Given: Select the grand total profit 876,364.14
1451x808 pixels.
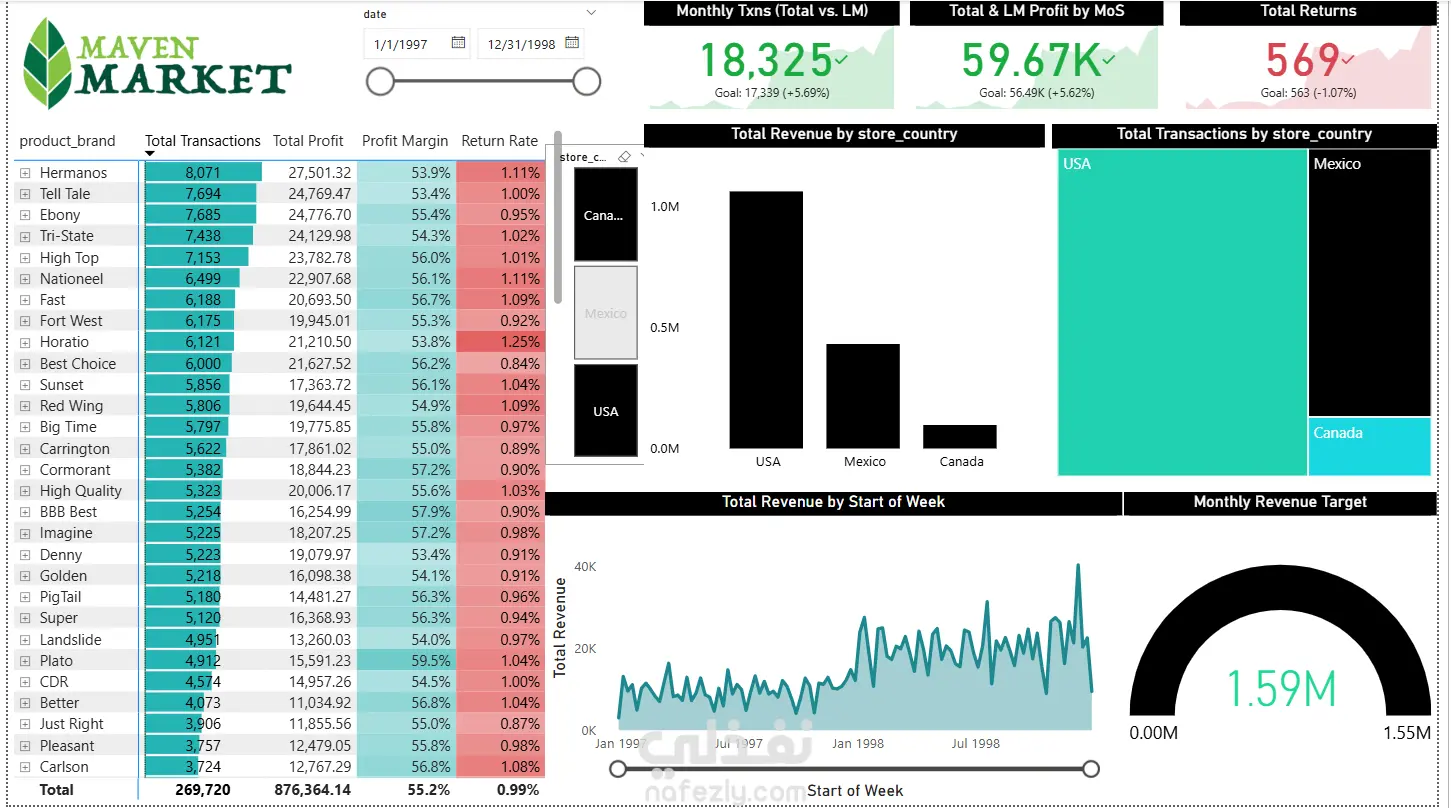Looking at the screenshot, I should [313, 789].
